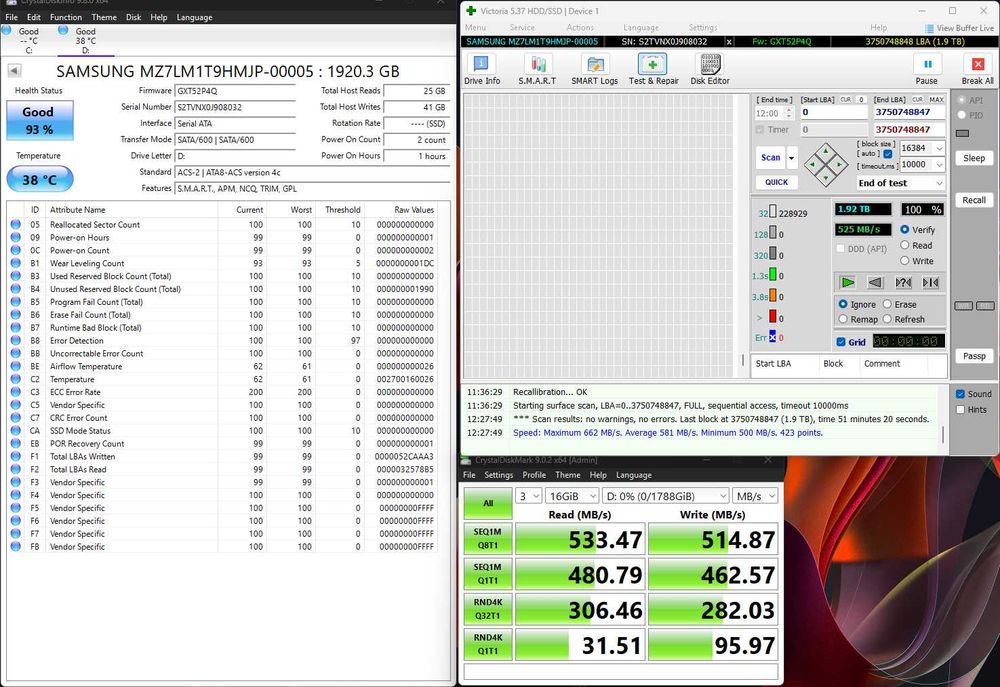Click the End LBA 3750748847 field
Image resolution: width=1000 pixels, height=687 pixels.
click(908, 112)
